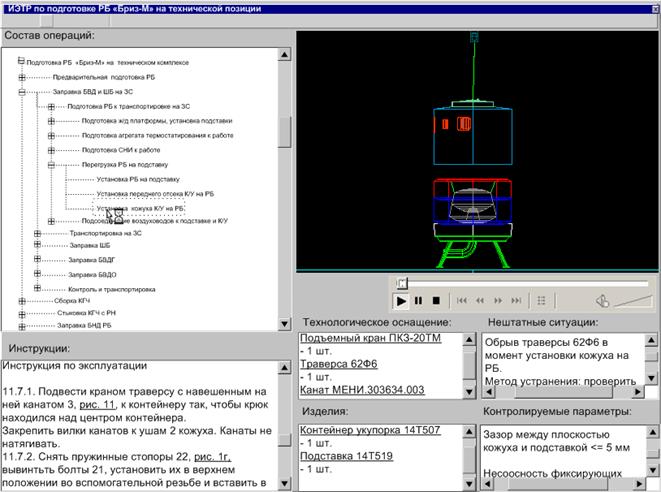Click the playback seek bar thumb
The image size is (661, 492).
click(x=402, y=283)
